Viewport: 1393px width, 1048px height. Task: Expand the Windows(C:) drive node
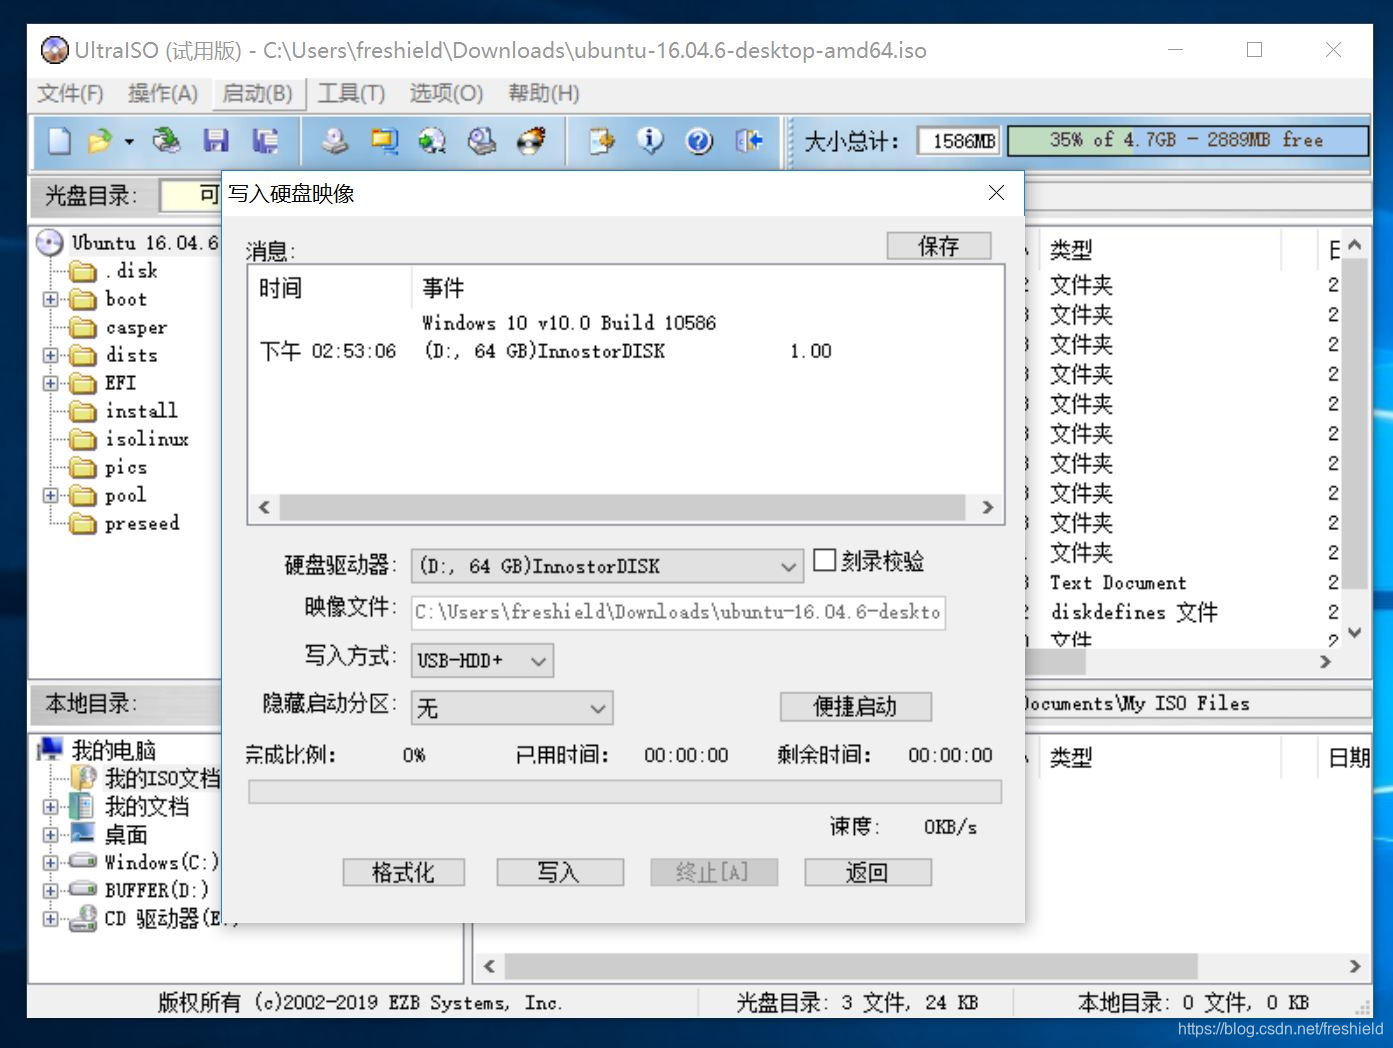pyautogui.click(x=50, y=862)
